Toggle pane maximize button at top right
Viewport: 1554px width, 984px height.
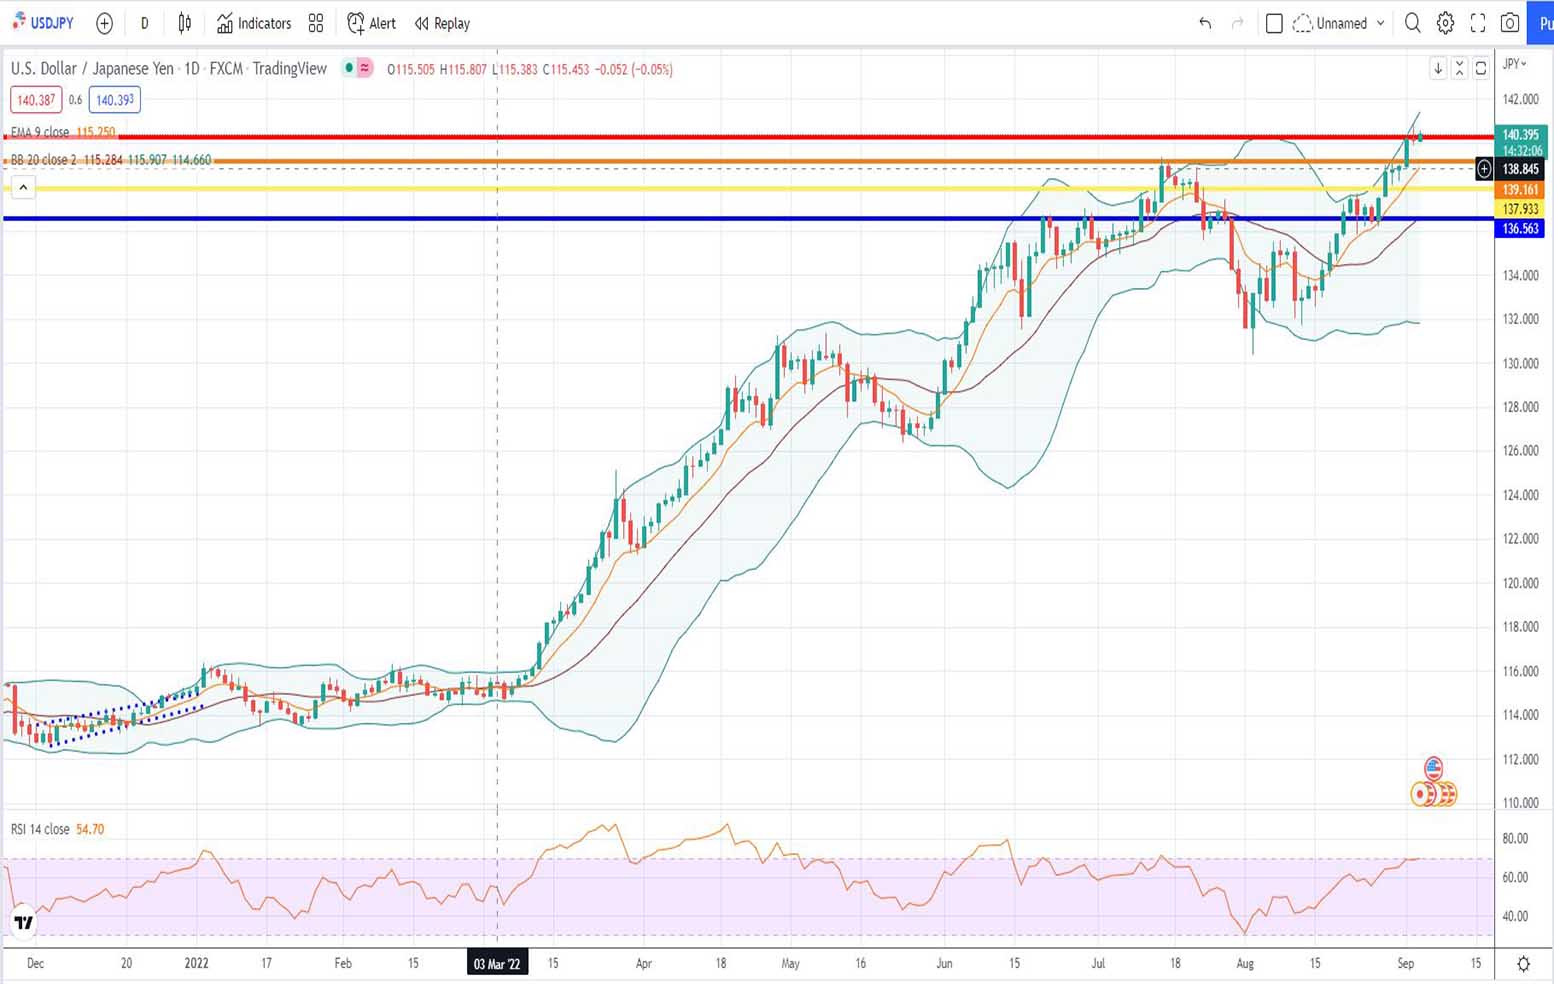point(1481,68)
